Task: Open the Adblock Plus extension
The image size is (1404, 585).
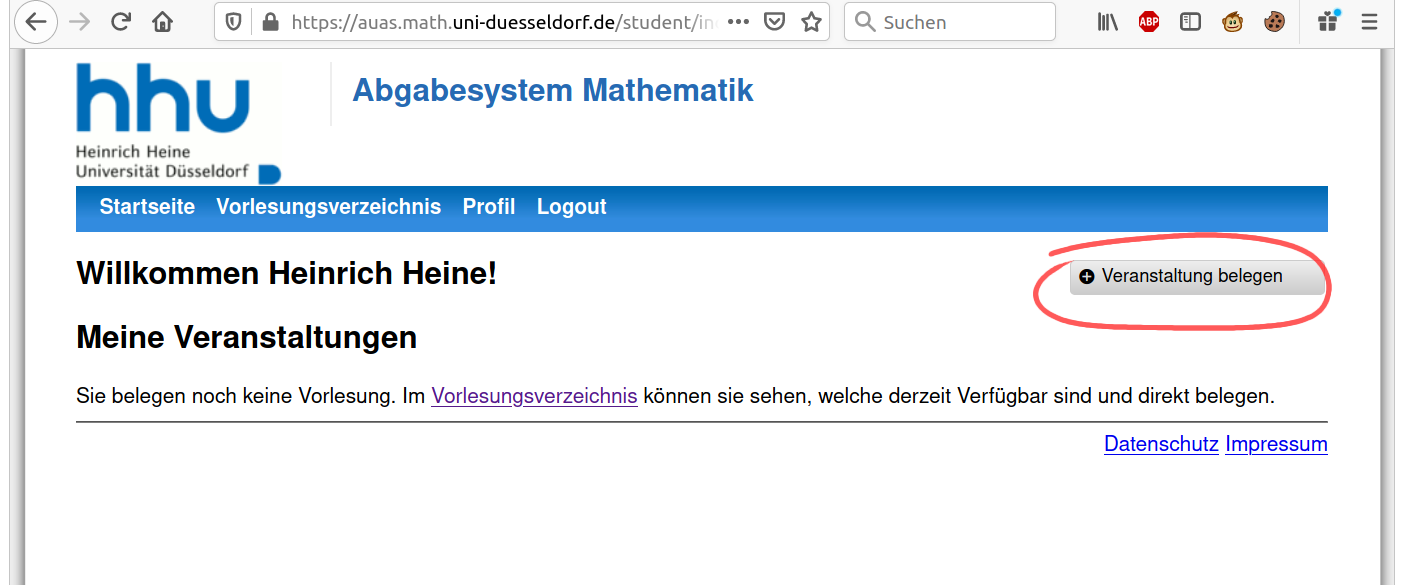Action: click(x=1149, y=22)
